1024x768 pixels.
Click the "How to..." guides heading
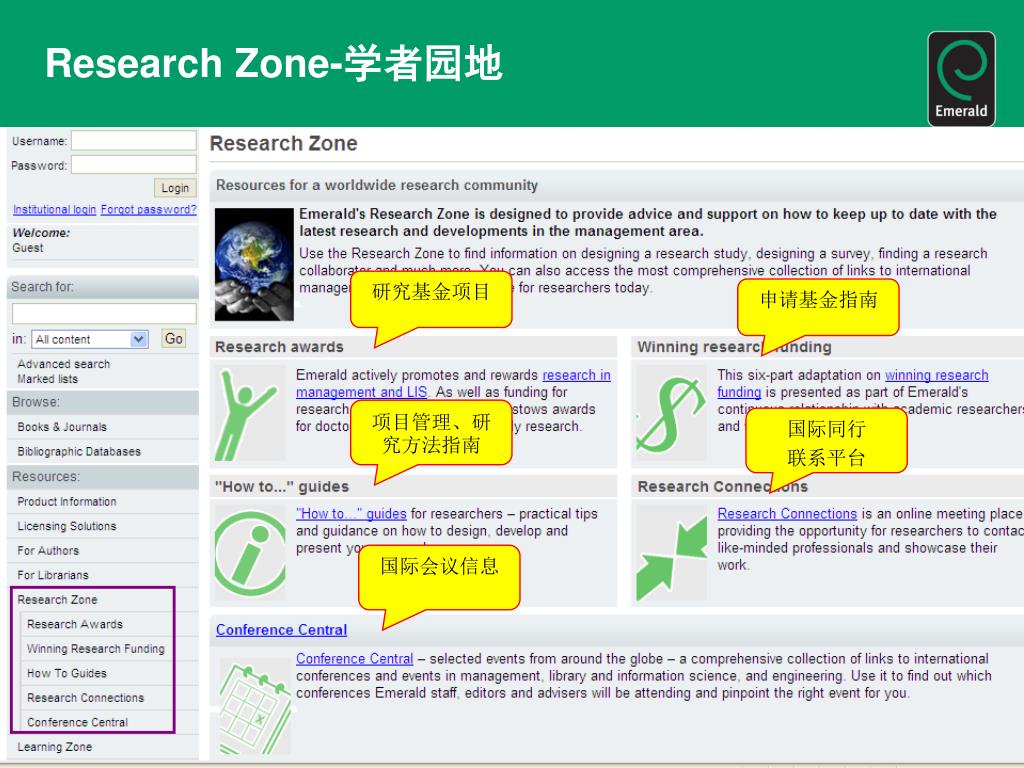pos(281,487)
